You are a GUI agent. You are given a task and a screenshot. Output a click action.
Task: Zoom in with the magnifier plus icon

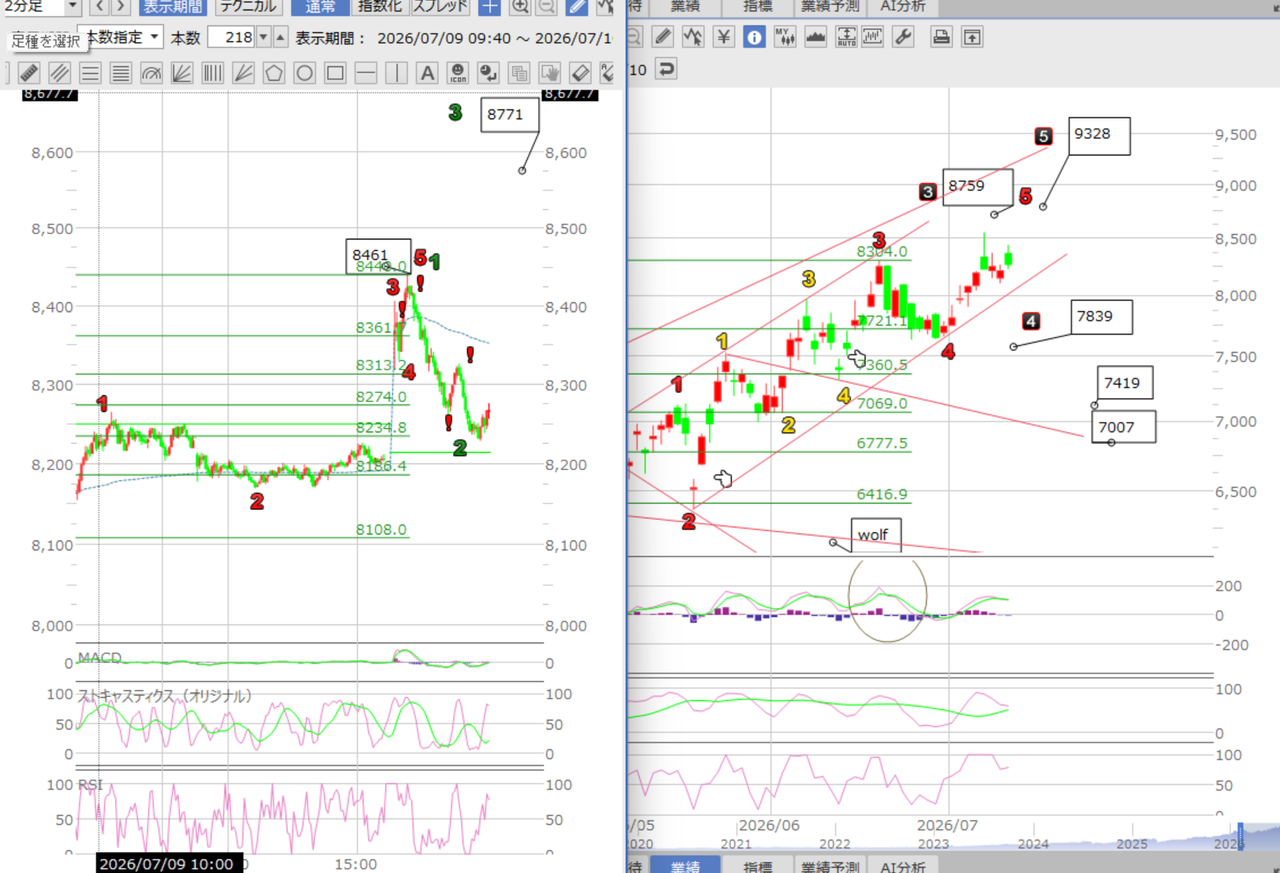[521, 6]
